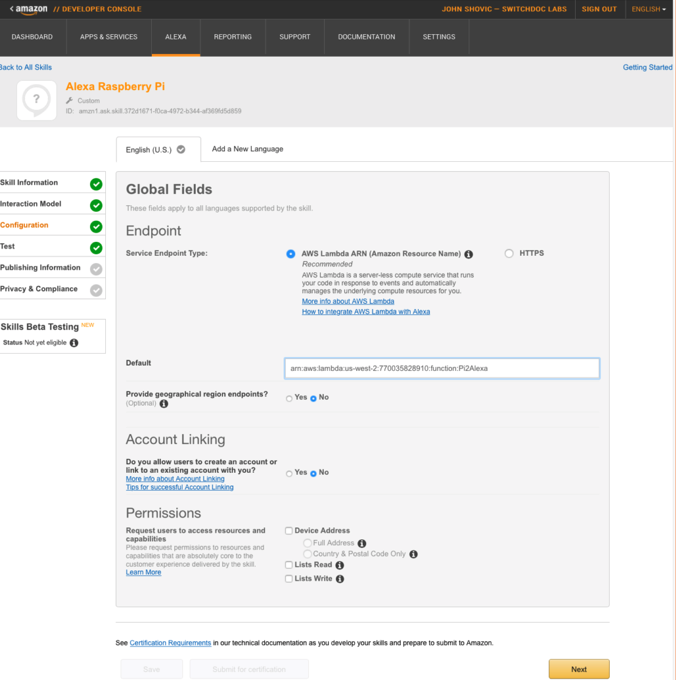This screenshot has height=680, width=676.
Task: Open the English language dropdown in header
Action: click(648, 9)
